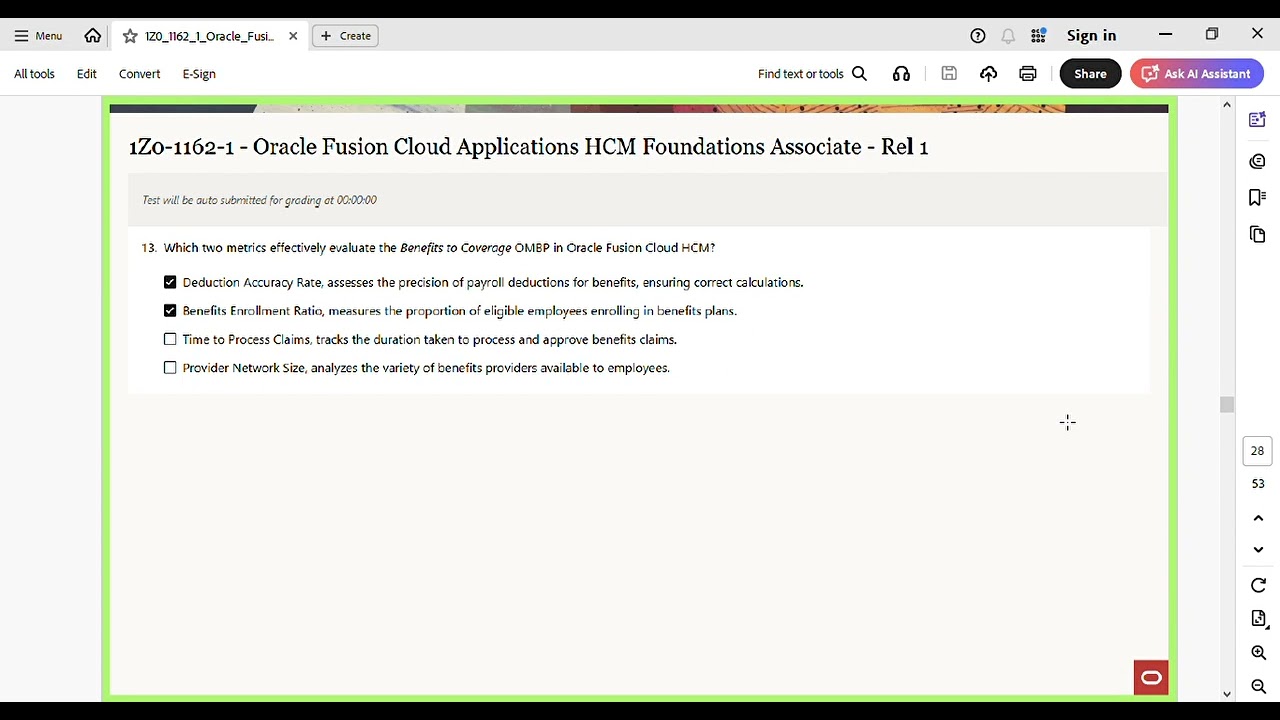The height and width of the screenshot is (720, 1280).
Task: Go to next page with down chevron
Action: (x=1258, y=549)
